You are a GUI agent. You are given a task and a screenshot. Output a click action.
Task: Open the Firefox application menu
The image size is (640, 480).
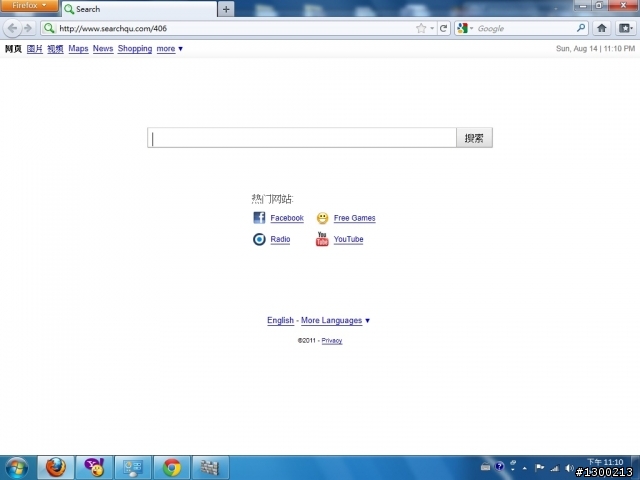[29, 6]
